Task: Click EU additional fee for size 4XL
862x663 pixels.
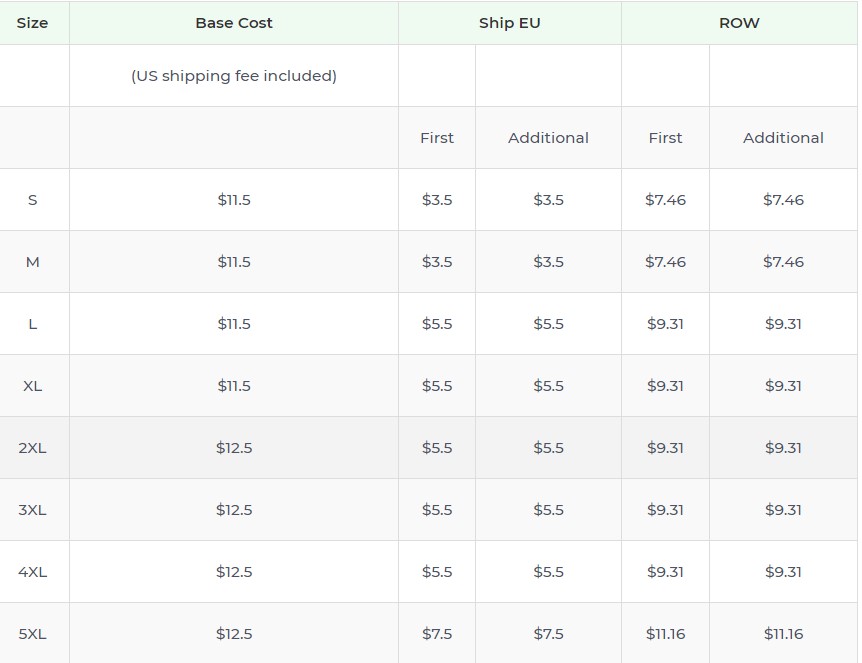Action: (x=548, y=572)
